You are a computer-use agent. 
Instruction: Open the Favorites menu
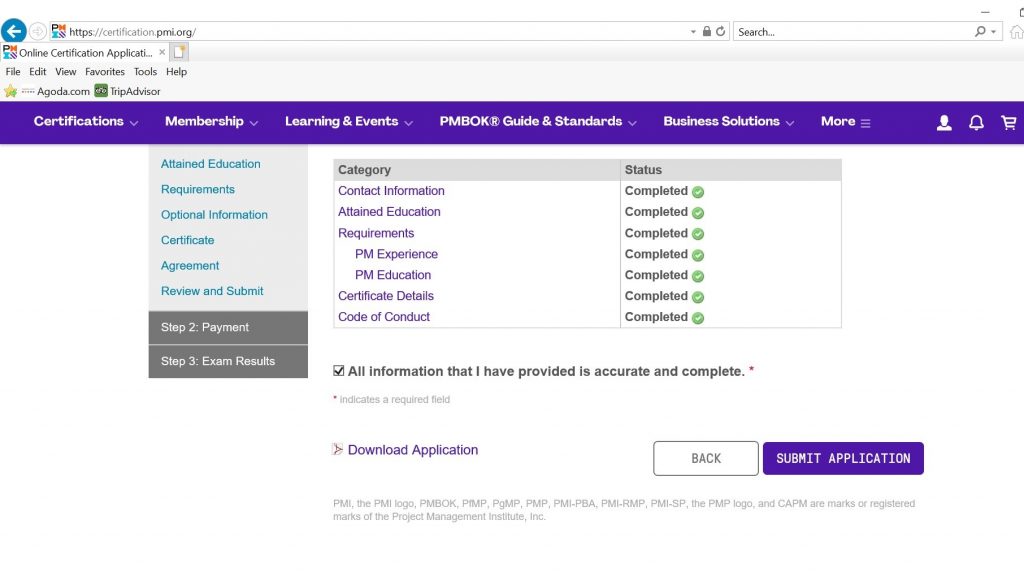104,71
